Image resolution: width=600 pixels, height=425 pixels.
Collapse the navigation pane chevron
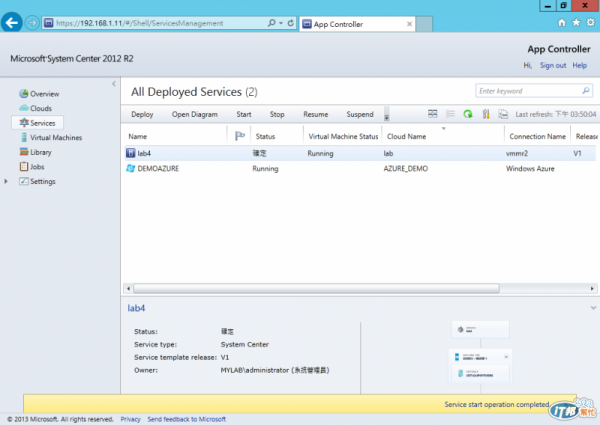pos(114,83)
